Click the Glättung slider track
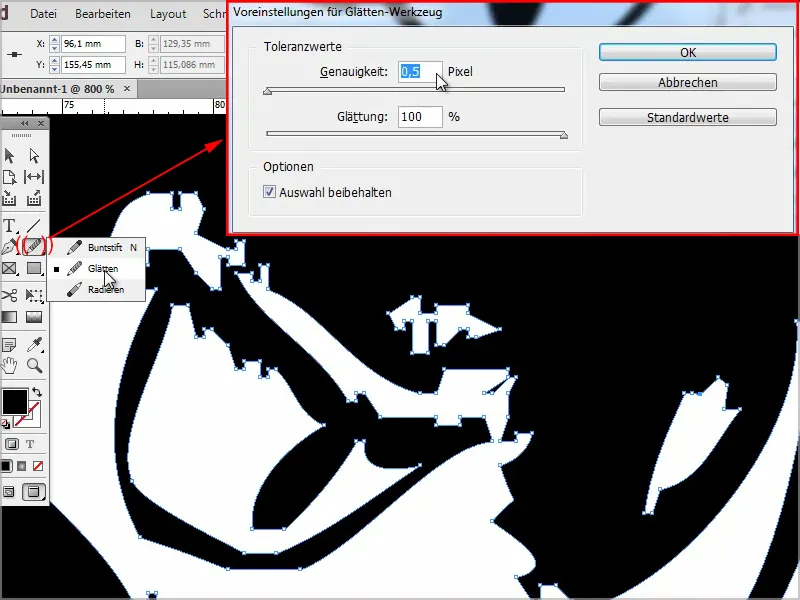The image size is (800, 600). pos(415,134)
